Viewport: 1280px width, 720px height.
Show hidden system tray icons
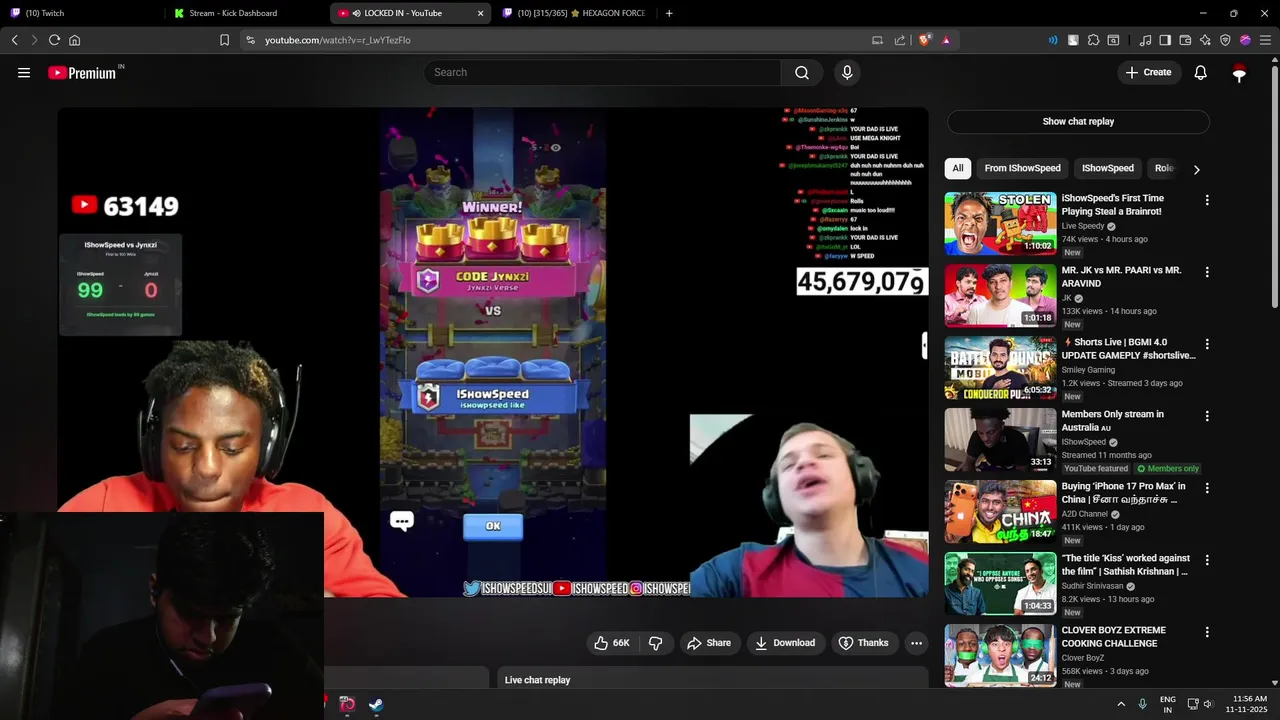(1121, 704)
